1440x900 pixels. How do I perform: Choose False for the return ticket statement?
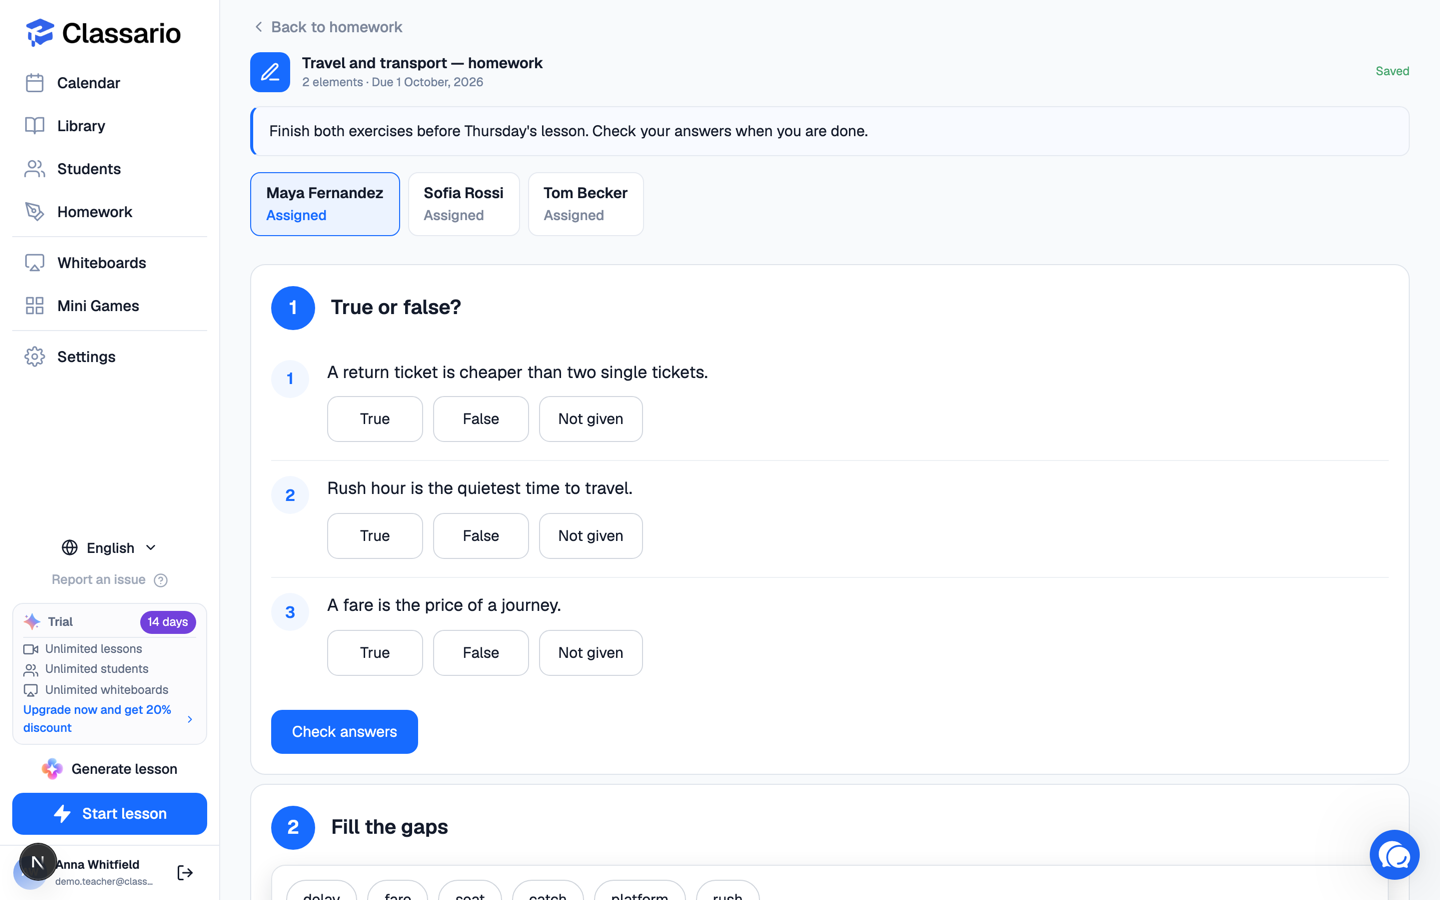pos(481,419)
